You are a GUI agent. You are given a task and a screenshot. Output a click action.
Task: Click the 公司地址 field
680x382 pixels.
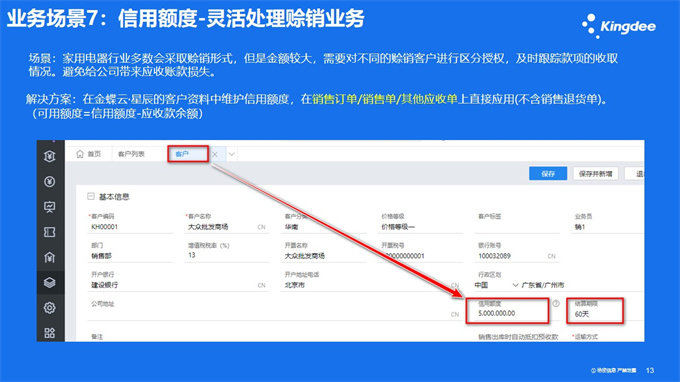click(274, 314)
